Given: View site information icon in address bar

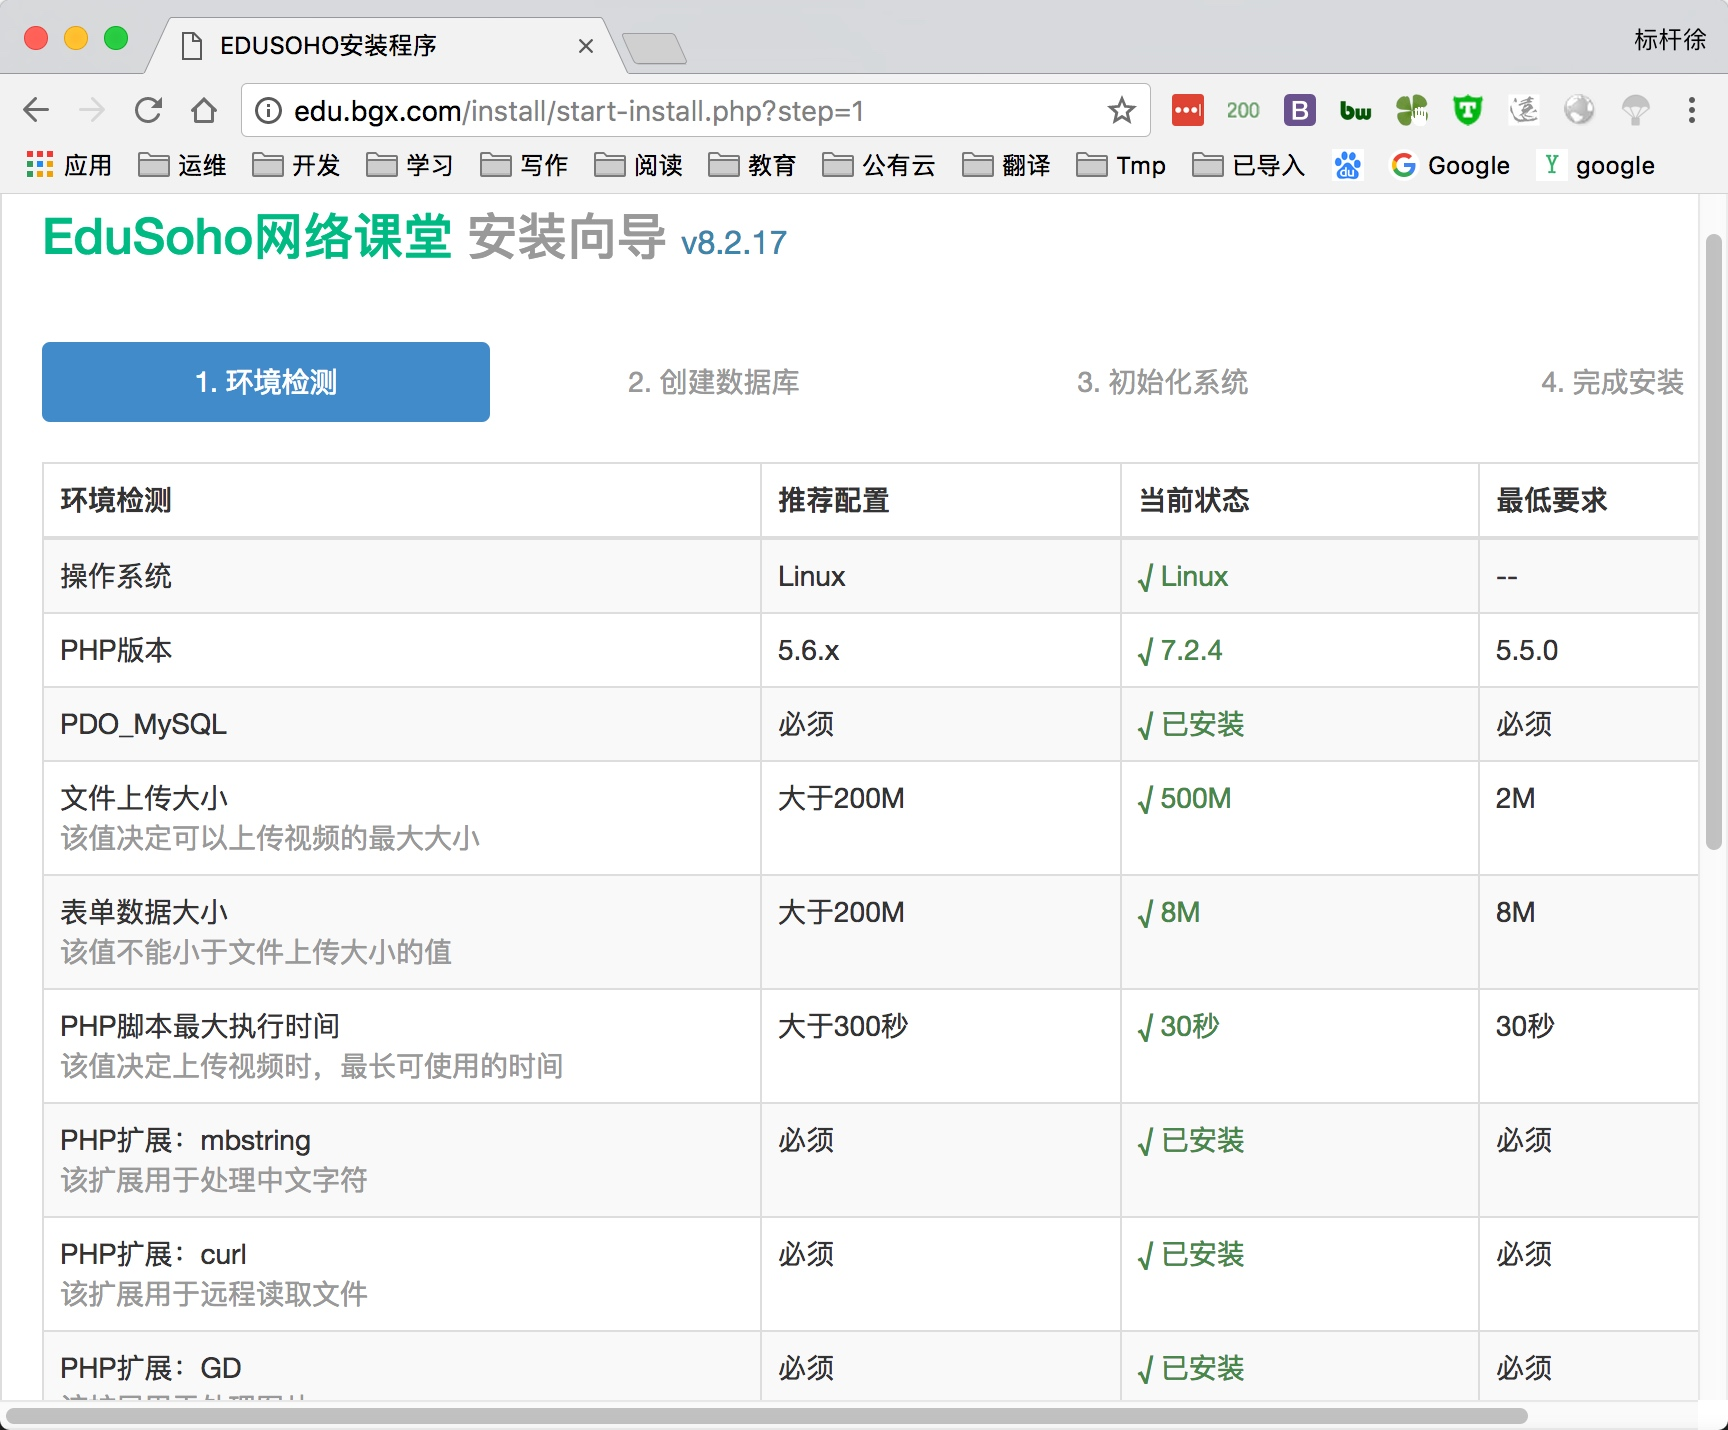Looking at the screenshot, I should coord(268,110).
